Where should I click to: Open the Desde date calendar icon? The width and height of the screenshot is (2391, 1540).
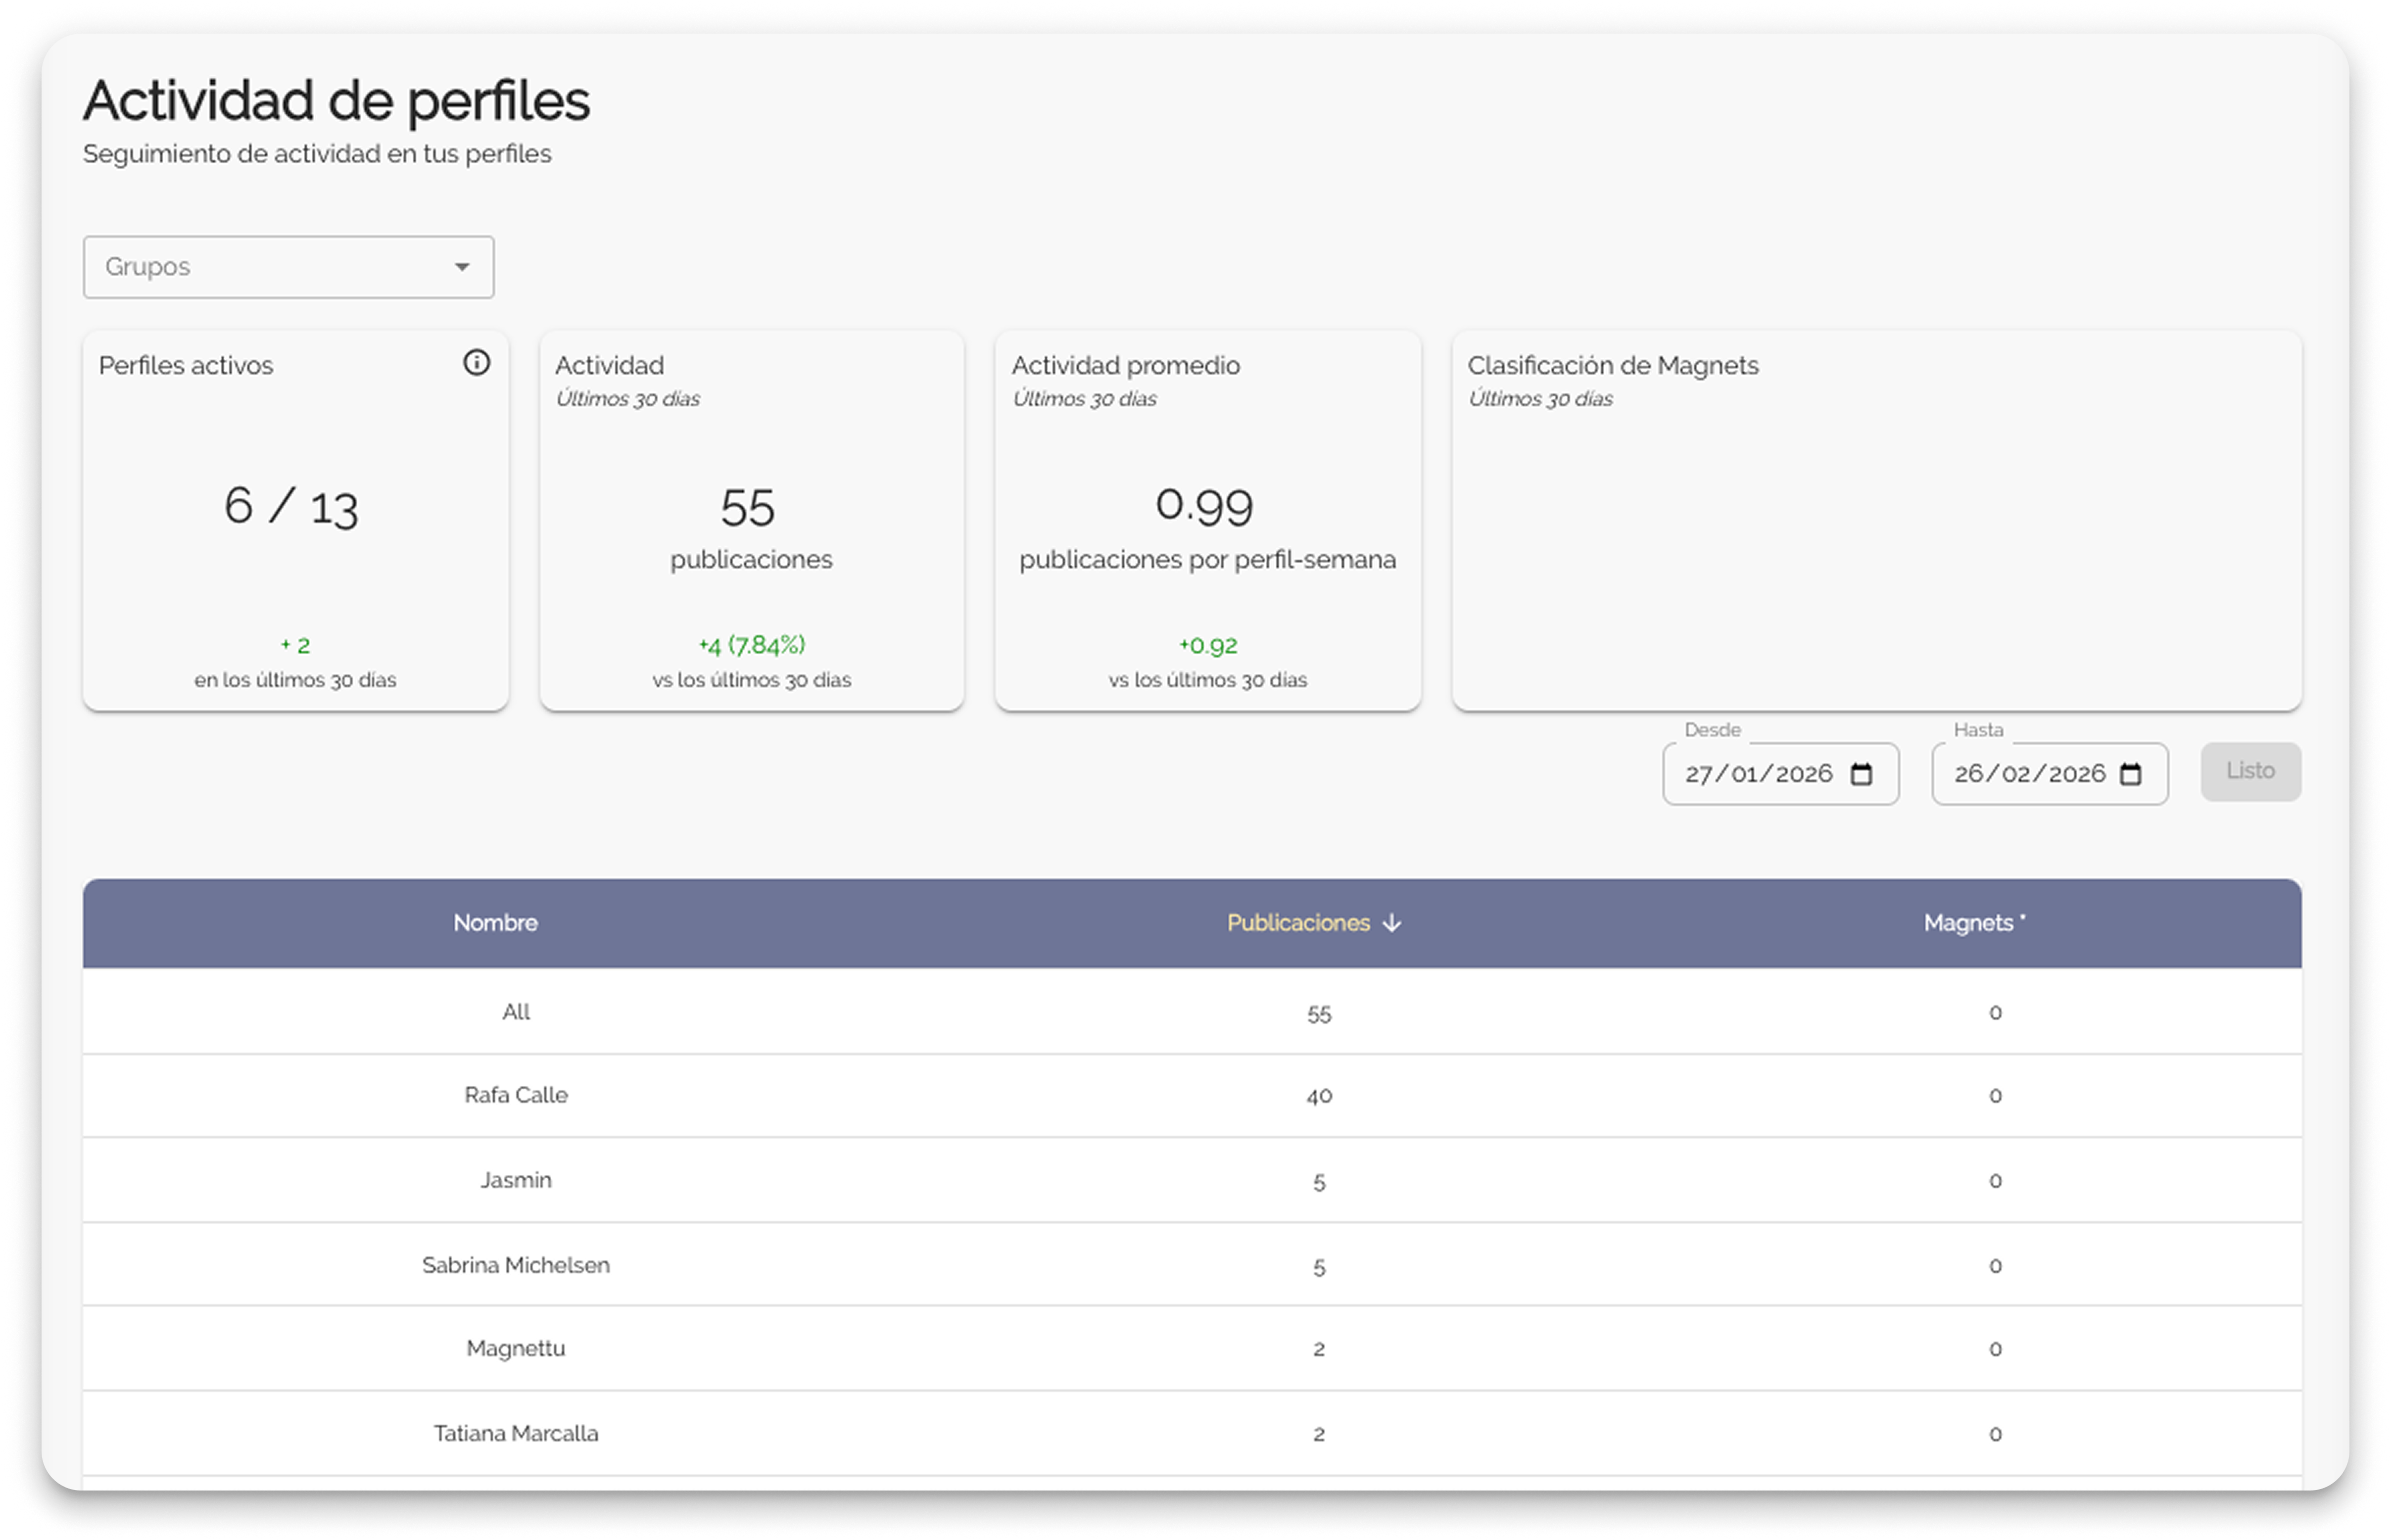coord(1861,774)
